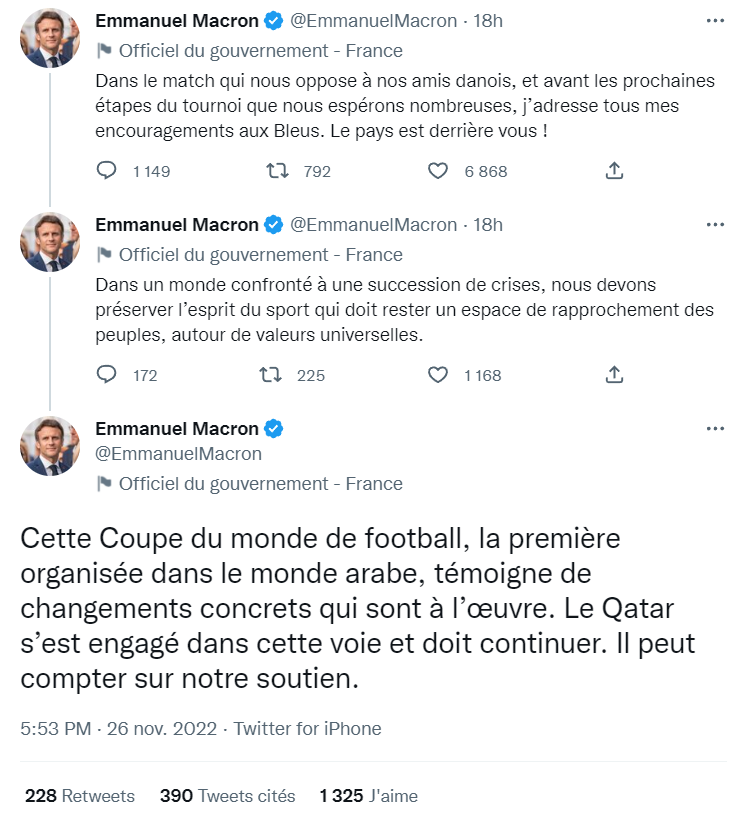View the 390 Tweets cités
747x824 pixels.
228,796
